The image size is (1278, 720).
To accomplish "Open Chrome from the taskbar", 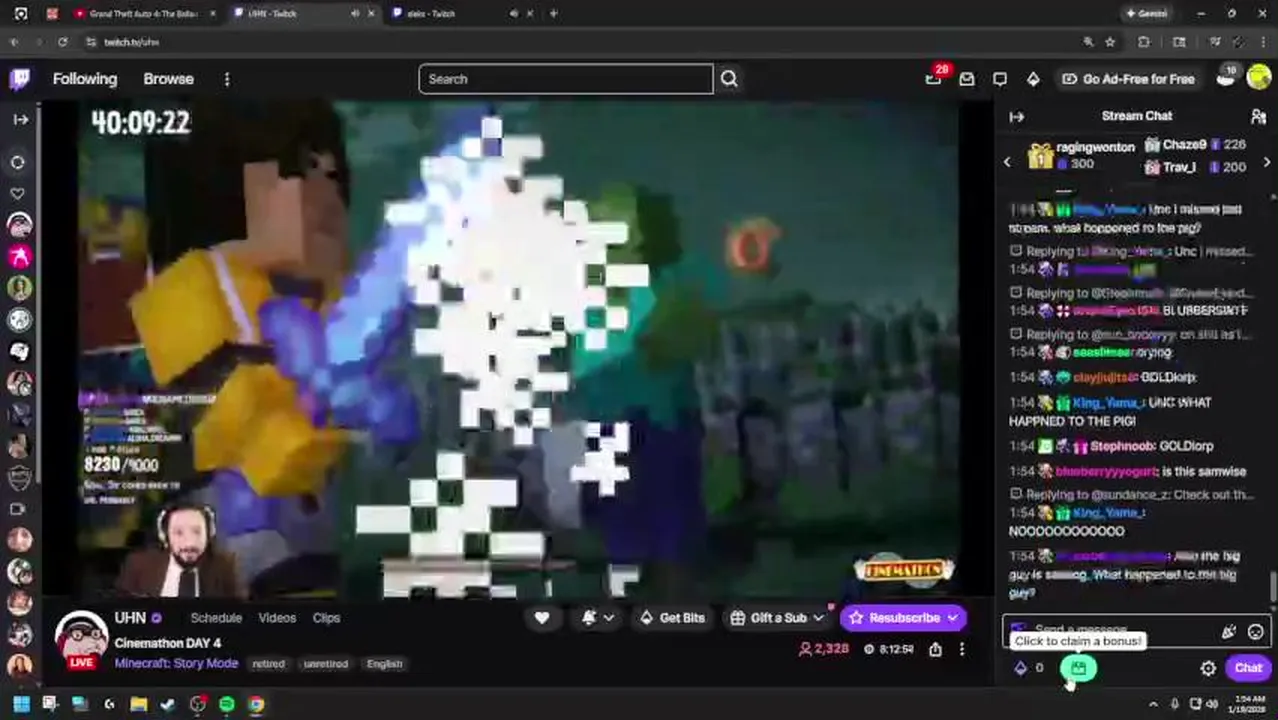I will point(257,704).
